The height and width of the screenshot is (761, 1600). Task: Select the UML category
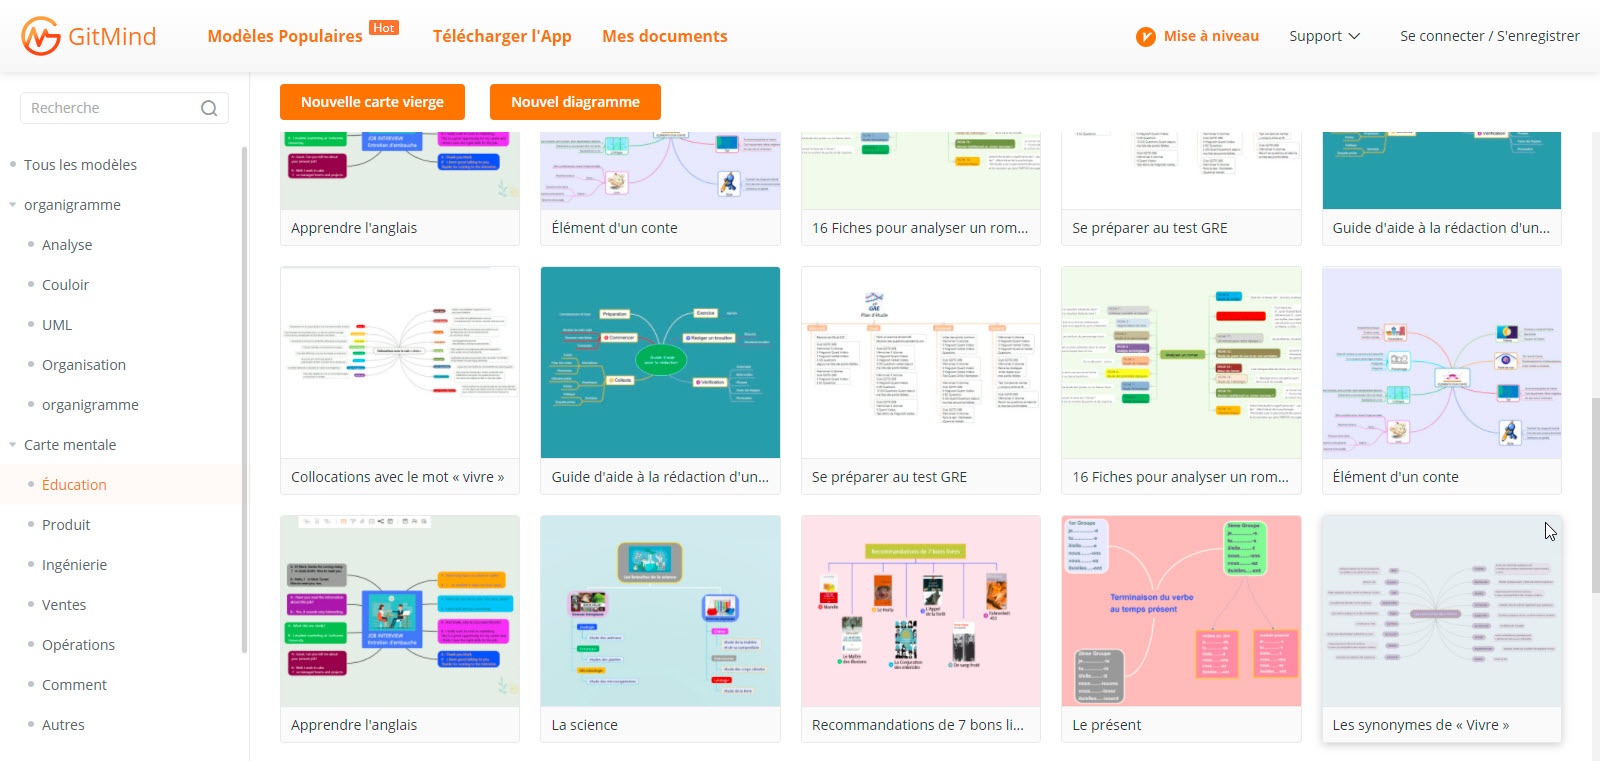pos(57,325)
